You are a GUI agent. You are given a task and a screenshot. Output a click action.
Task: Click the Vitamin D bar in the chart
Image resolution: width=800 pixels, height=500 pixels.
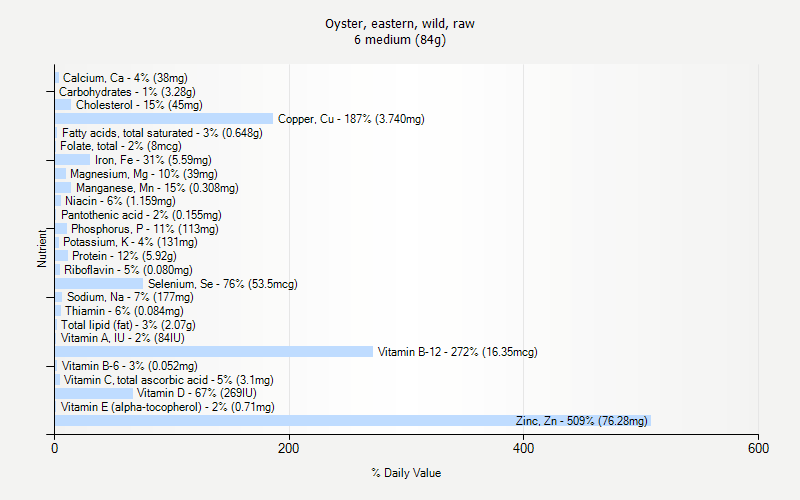[x=94, y=393]
